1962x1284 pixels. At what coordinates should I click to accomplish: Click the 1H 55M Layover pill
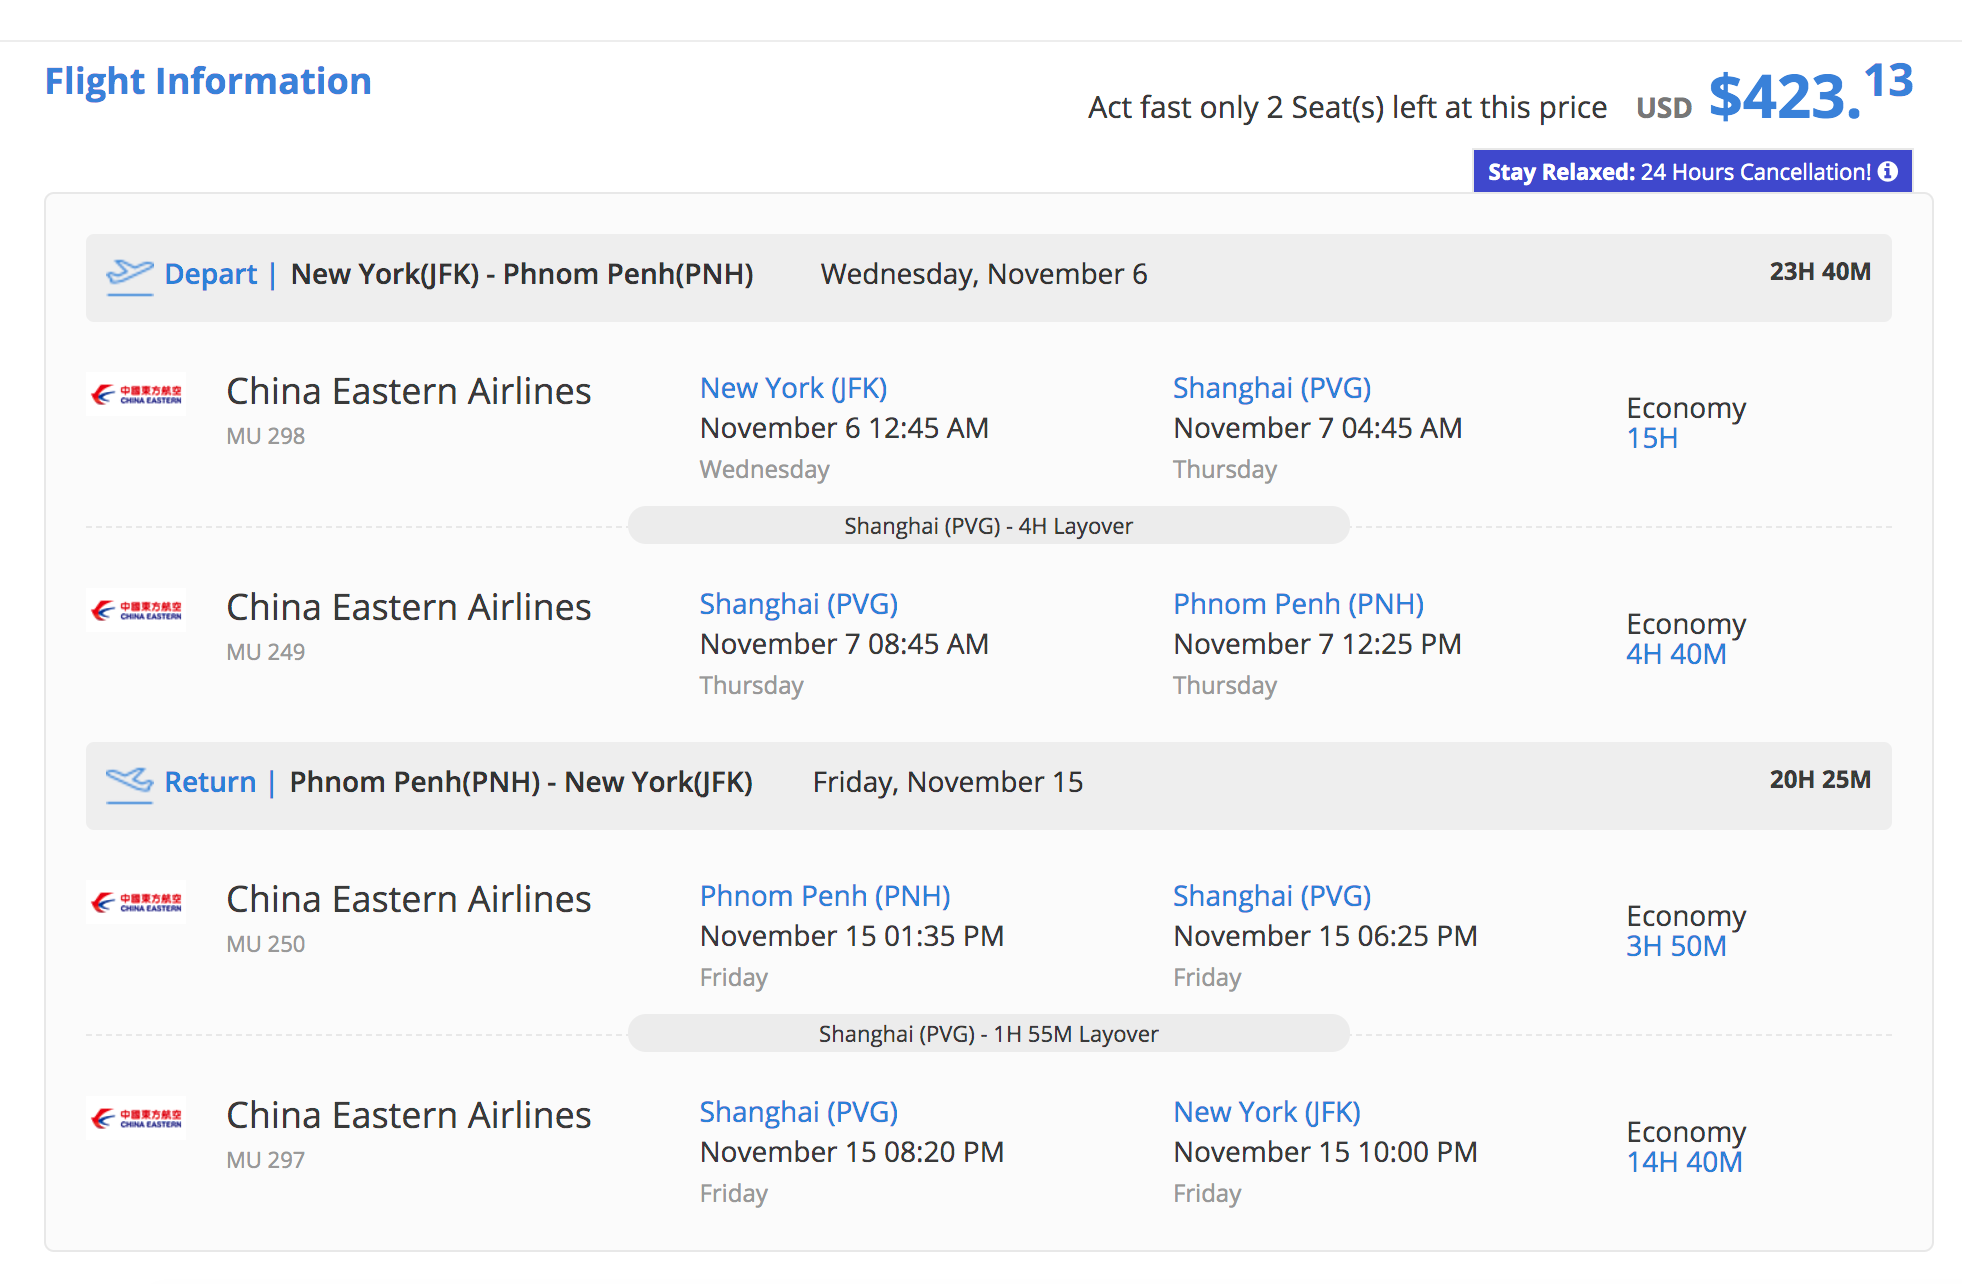click(988, 1034)
